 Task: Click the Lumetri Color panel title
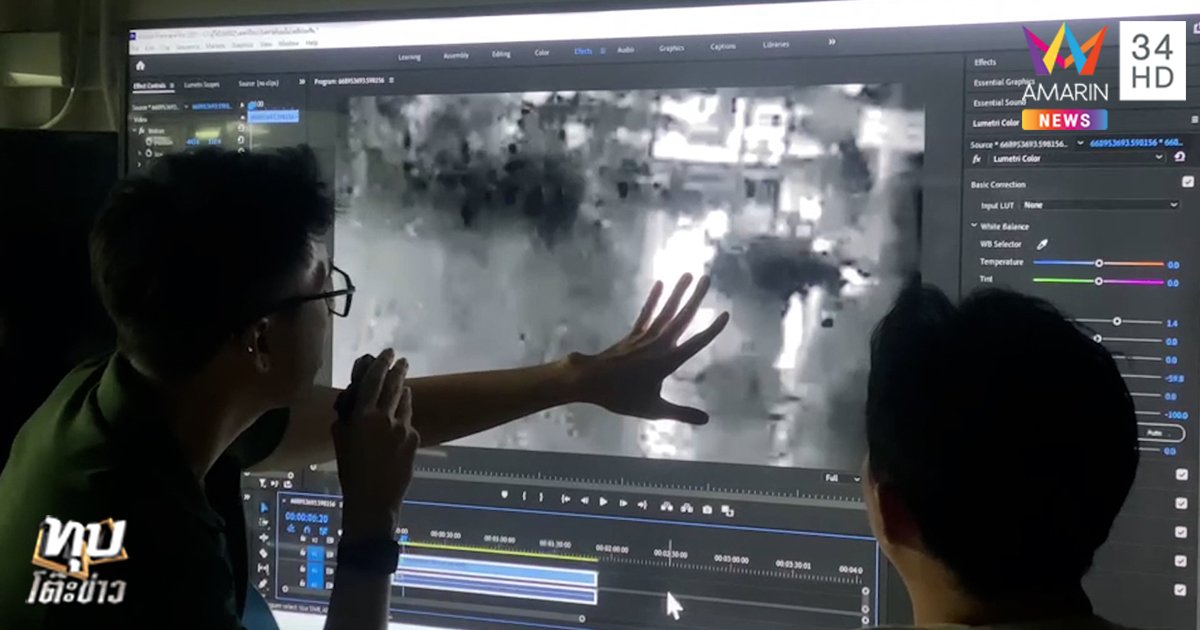(996, 123)
